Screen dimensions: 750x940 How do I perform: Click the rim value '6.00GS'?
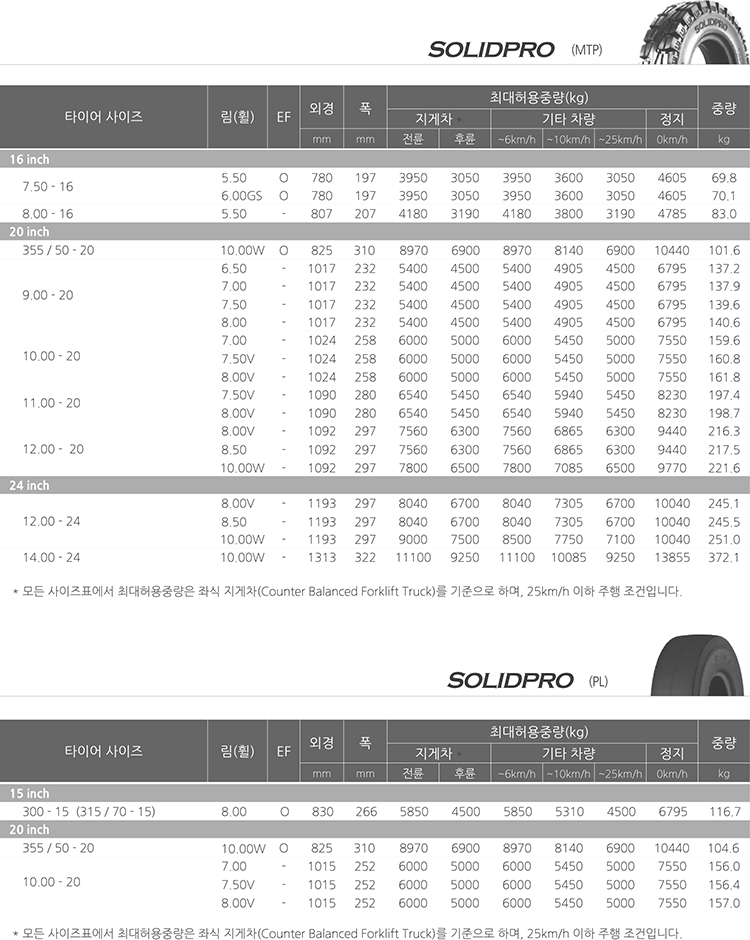tap(242, 195)
